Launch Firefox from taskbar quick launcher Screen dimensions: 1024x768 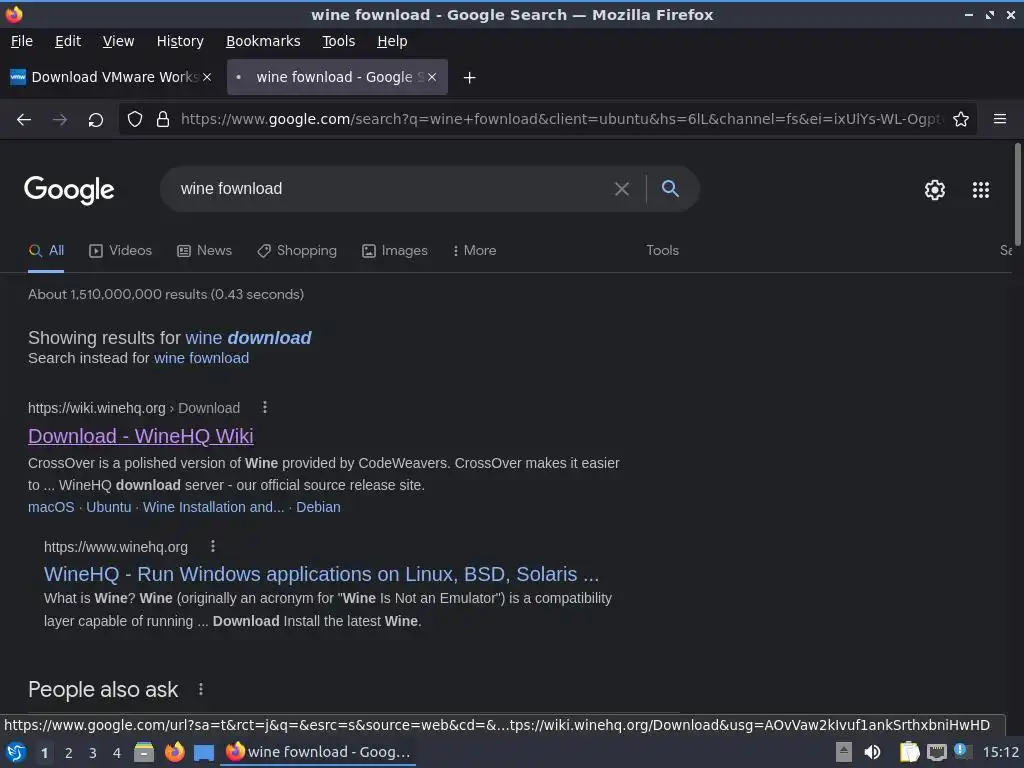click(174, 752)
